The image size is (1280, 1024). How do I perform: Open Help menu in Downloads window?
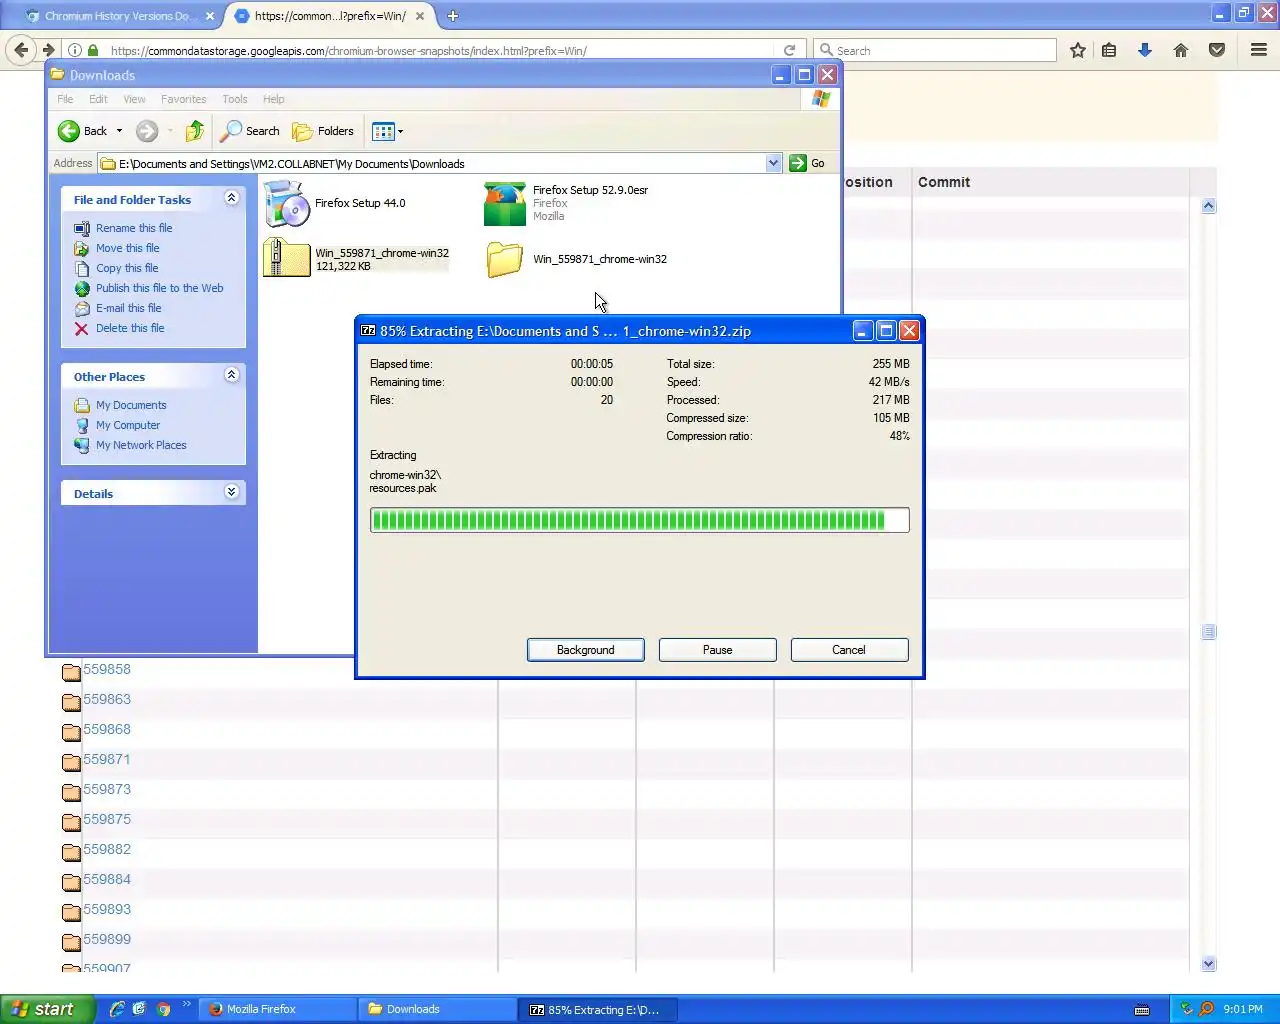(x=274, y=99)
